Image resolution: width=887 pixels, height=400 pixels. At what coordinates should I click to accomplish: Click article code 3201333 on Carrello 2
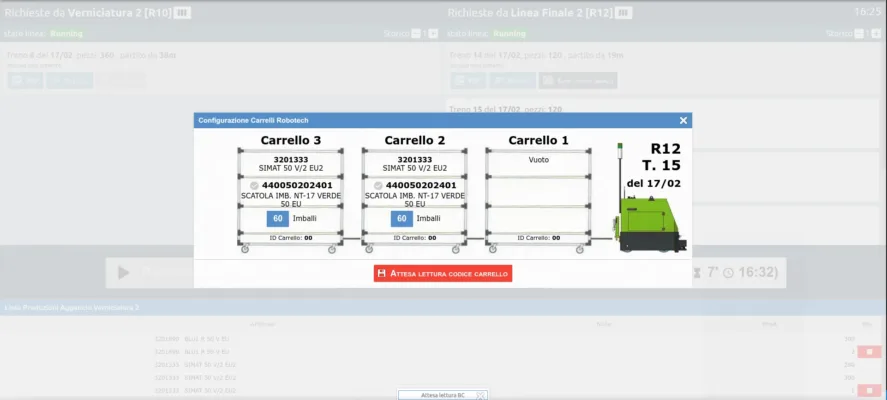415,160
